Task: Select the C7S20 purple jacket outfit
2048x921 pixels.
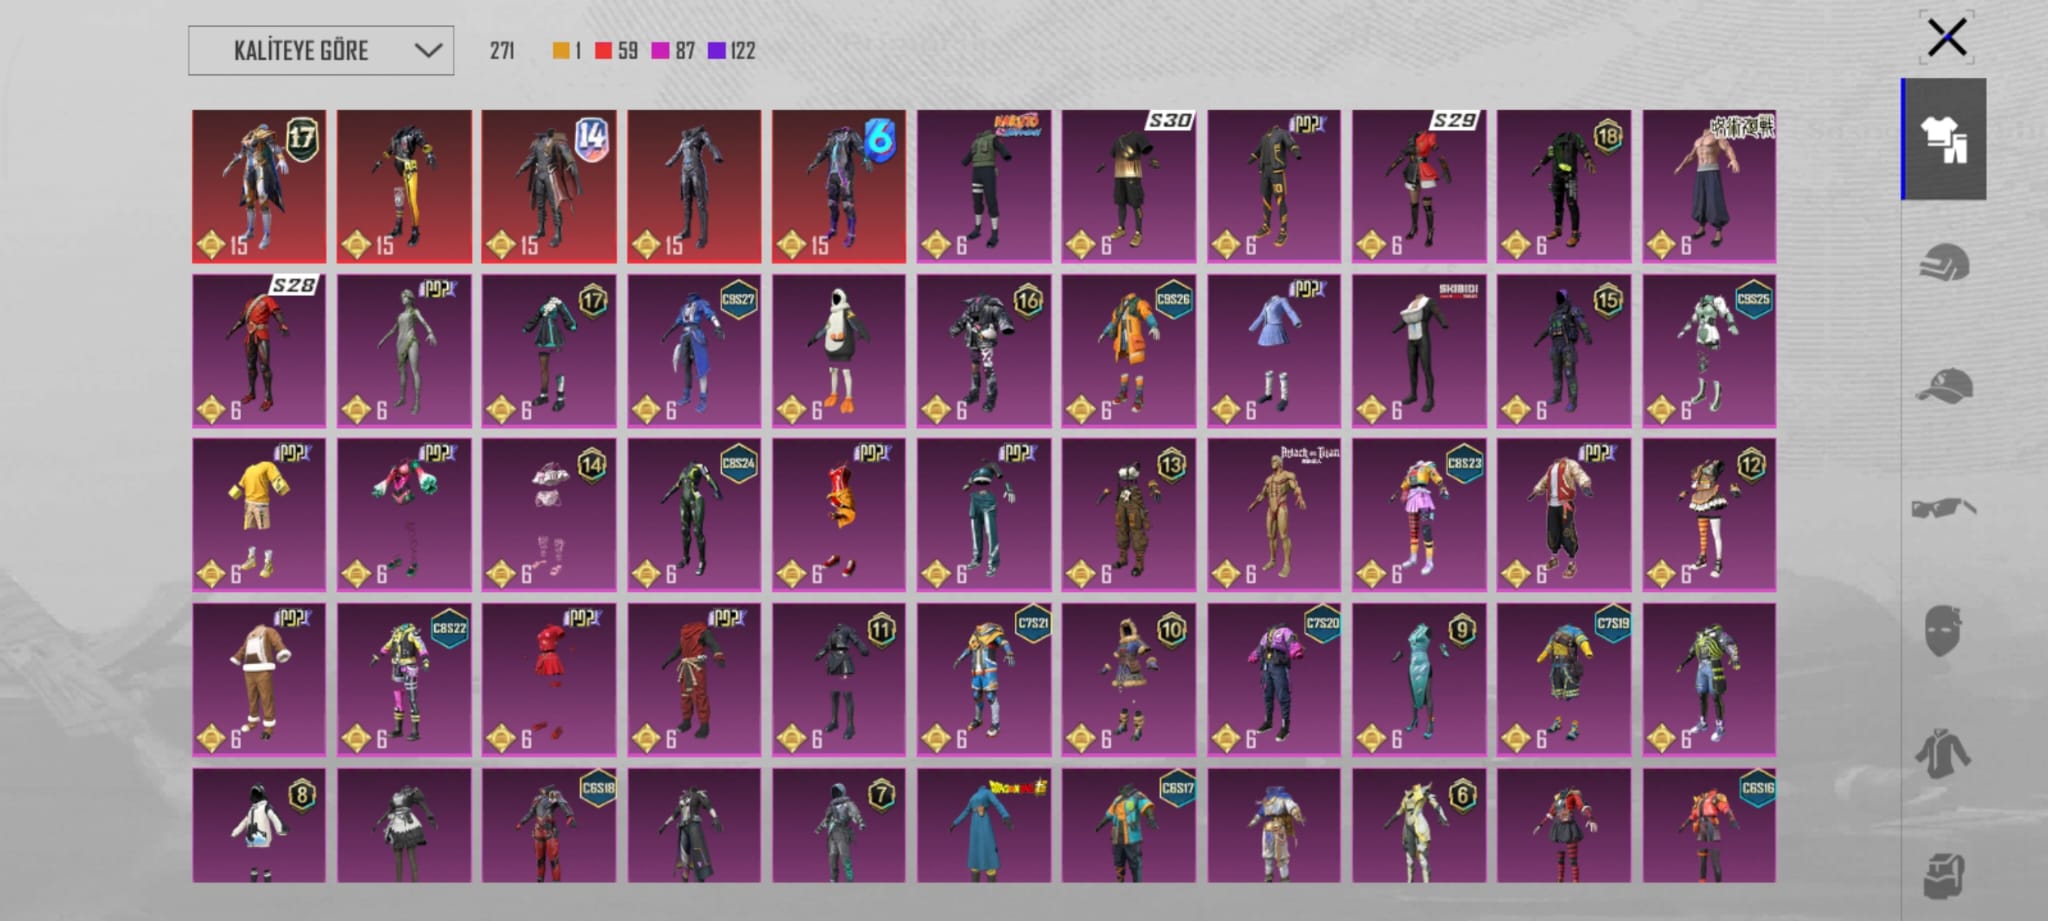Action: [1274, 679]
